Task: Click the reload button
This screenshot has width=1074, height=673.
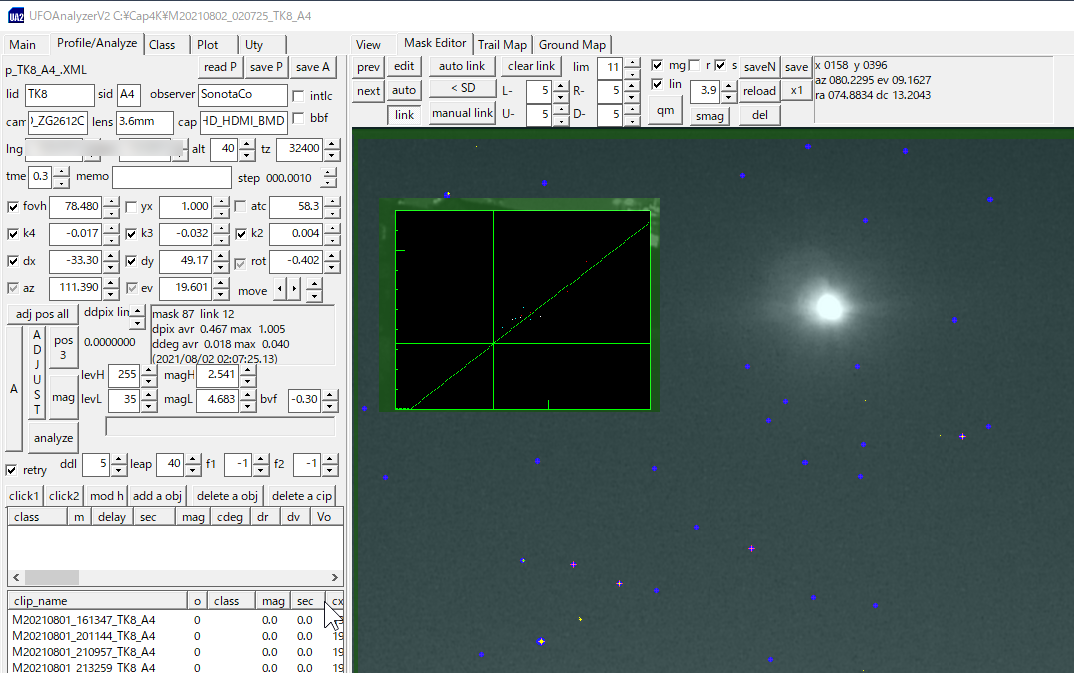Action: coord(758,90)
